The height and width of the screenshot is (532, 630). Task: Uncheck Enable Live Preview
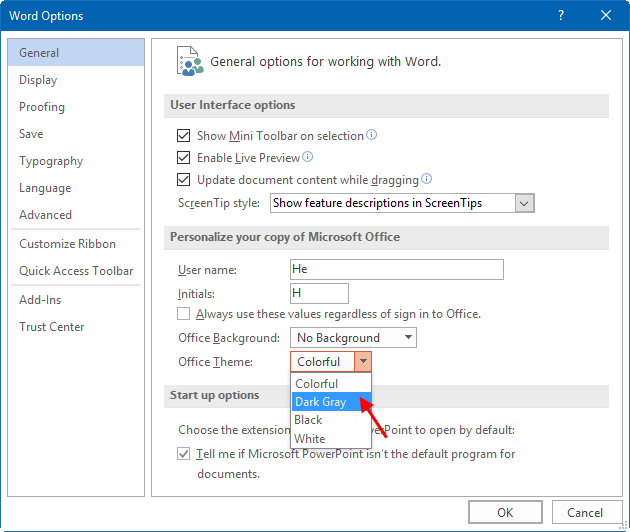pyautogui.click(x=184, y=157)
